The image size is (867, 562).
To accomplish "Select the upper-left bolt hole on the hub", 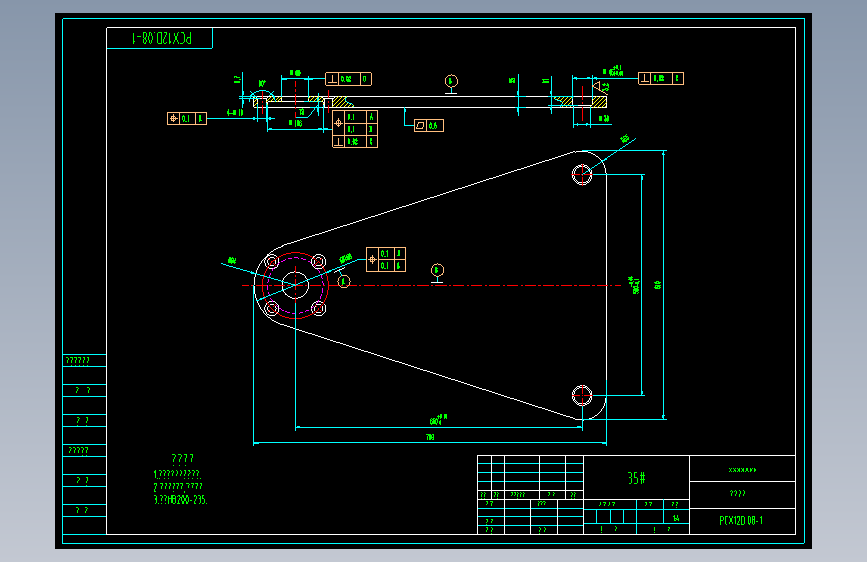I will (271, 261).
